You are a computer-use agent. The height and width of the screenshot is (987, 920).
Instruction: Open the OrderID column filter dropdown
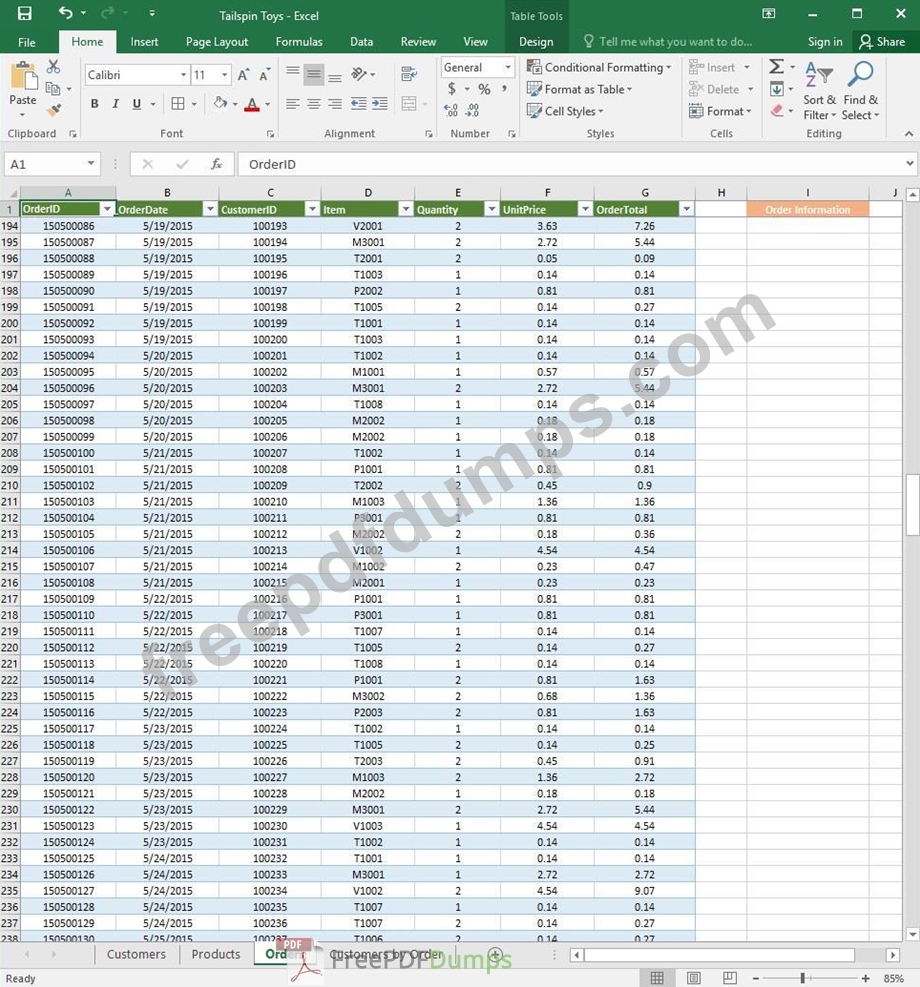point(107,209)
